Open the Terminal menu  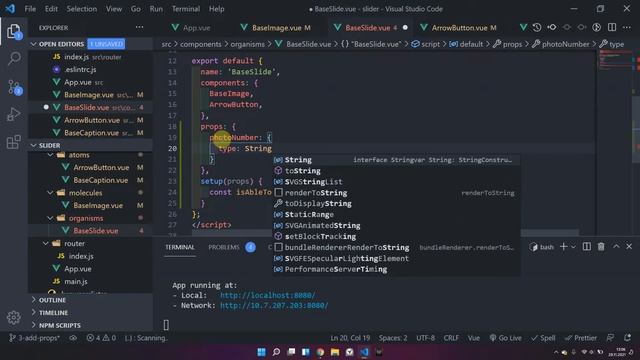[186, 9]
